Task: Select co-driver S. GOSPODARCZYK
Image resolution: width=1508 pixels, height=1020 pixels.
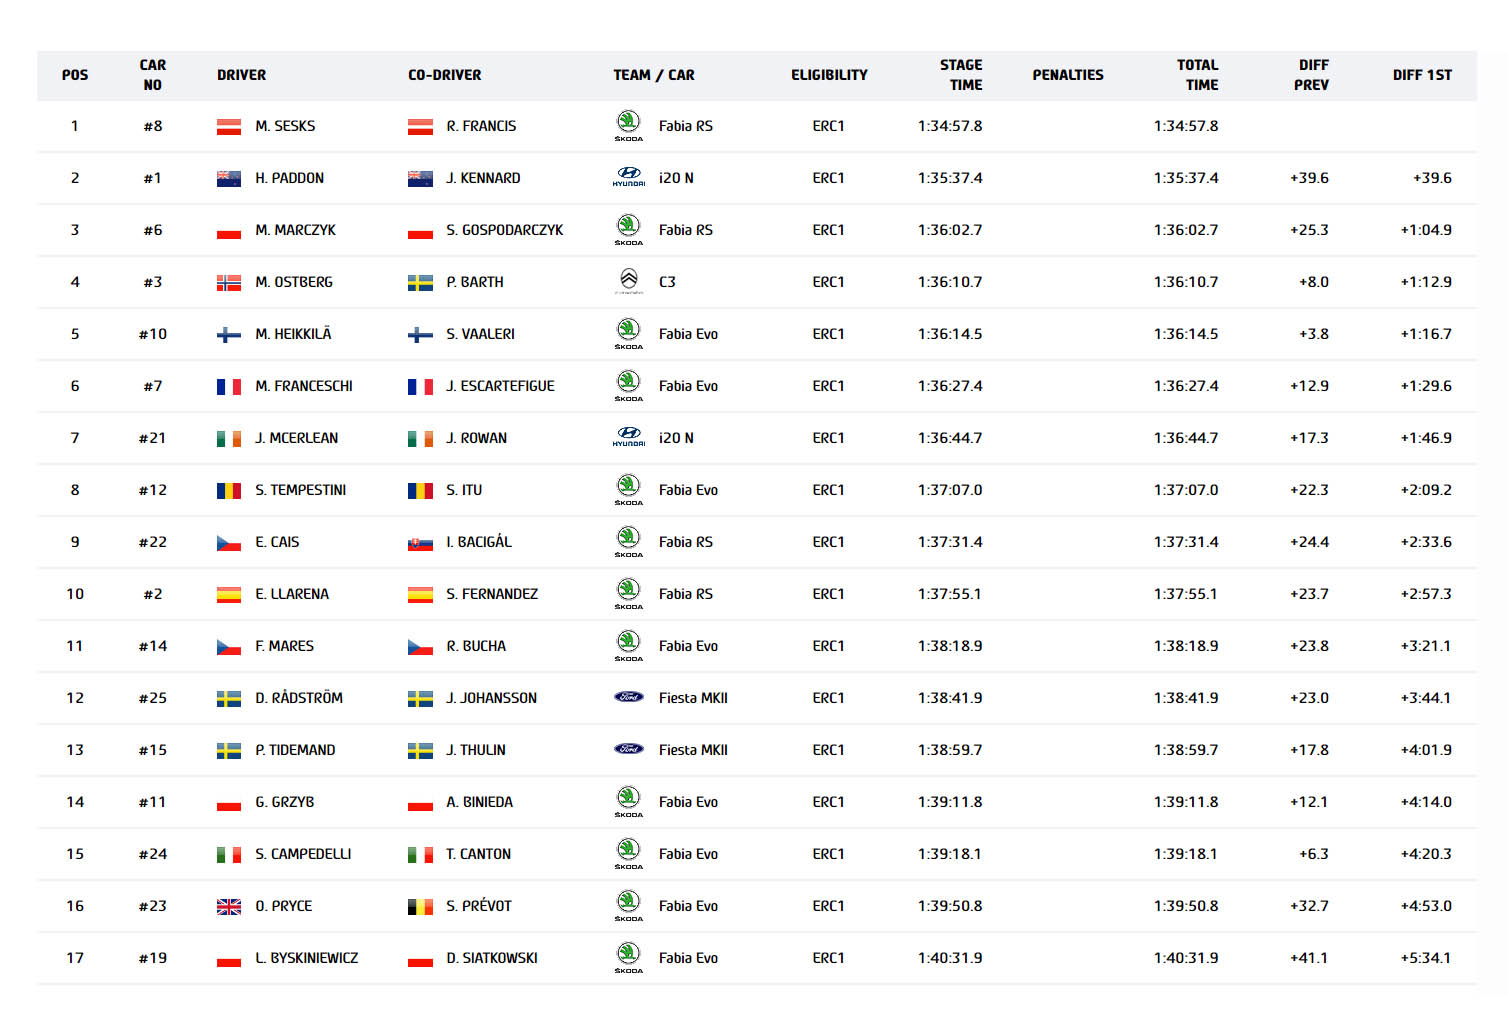Action: click(x=504, y=230)
